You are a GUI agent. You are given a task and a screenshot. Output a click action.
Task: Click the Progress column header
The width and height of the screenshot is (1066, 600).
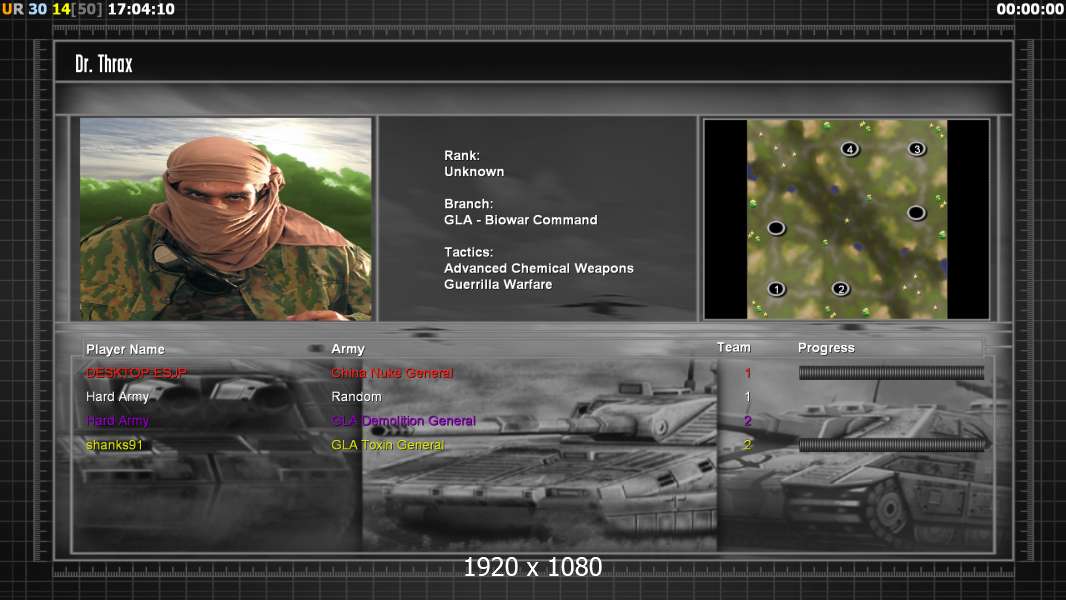click(826, 348)
